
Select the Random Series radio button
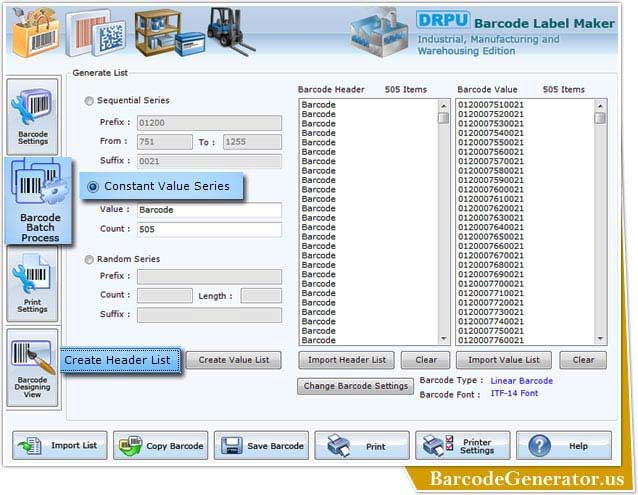coord(89,259)
